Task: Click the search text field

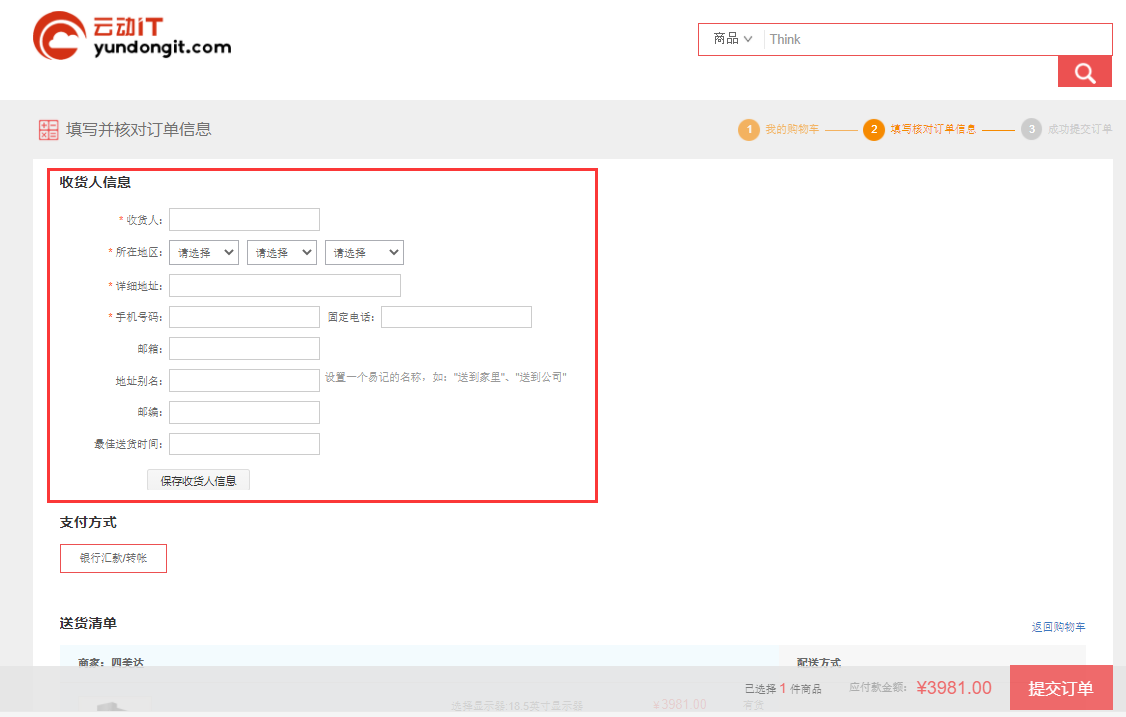Action: [x=935, y=39]
